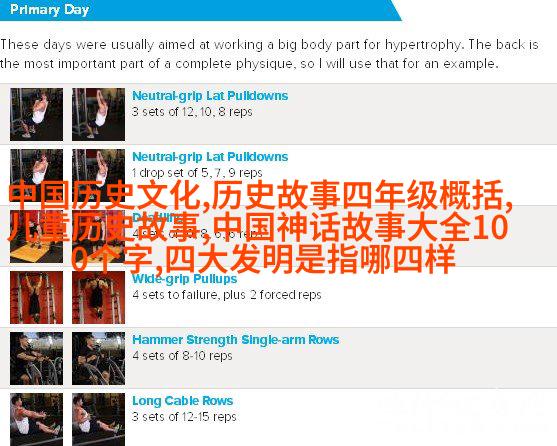Click the '3 sets of 12-15 reps' text
The image size is (557, 446).
click(184, 417)
